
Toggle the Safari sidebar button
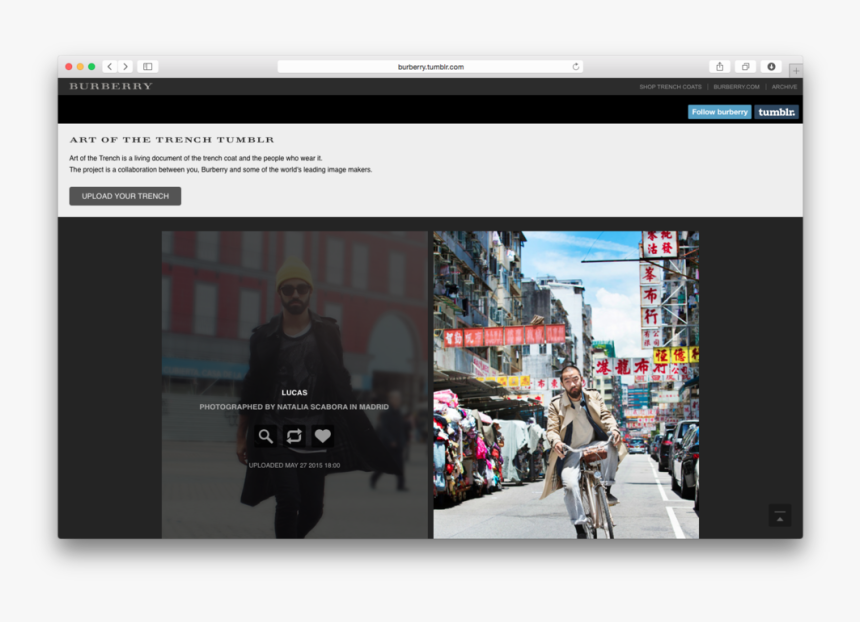(148, 66)
